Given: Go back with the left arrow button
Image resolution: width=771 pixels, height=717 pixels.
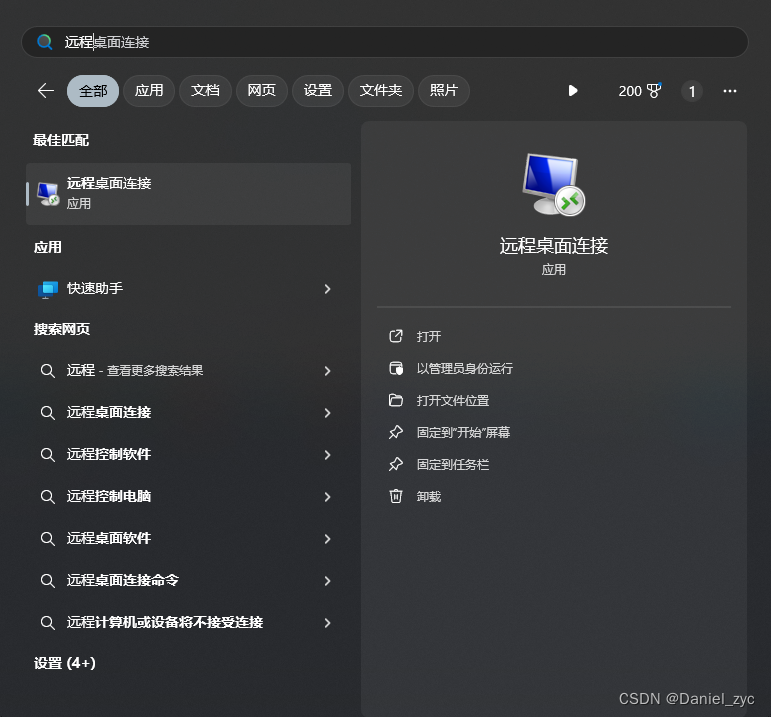Looking at the screenshot, I should coord(46,90).
